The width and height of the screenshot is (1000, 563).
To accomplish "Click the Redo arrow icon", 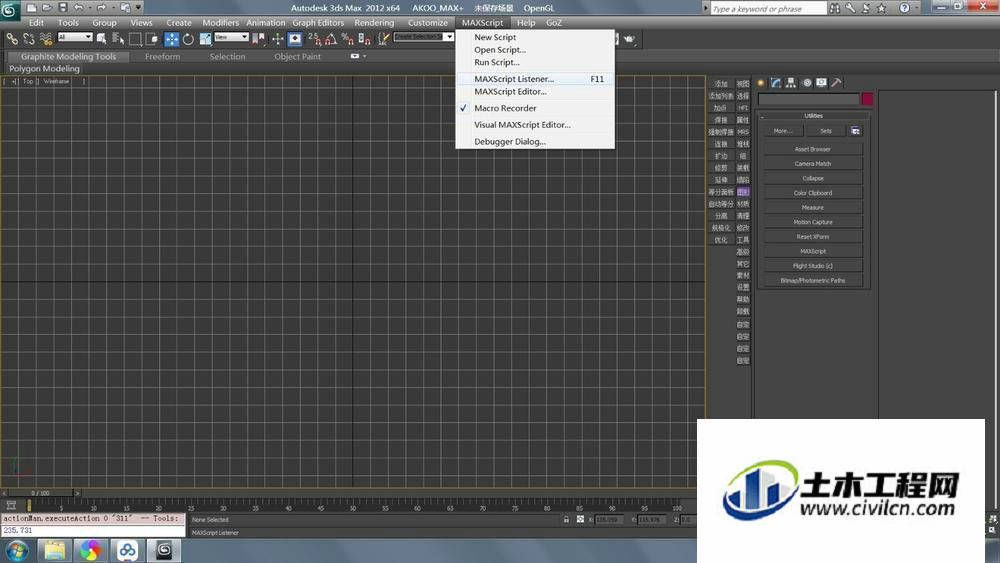I will coord(101,8).
